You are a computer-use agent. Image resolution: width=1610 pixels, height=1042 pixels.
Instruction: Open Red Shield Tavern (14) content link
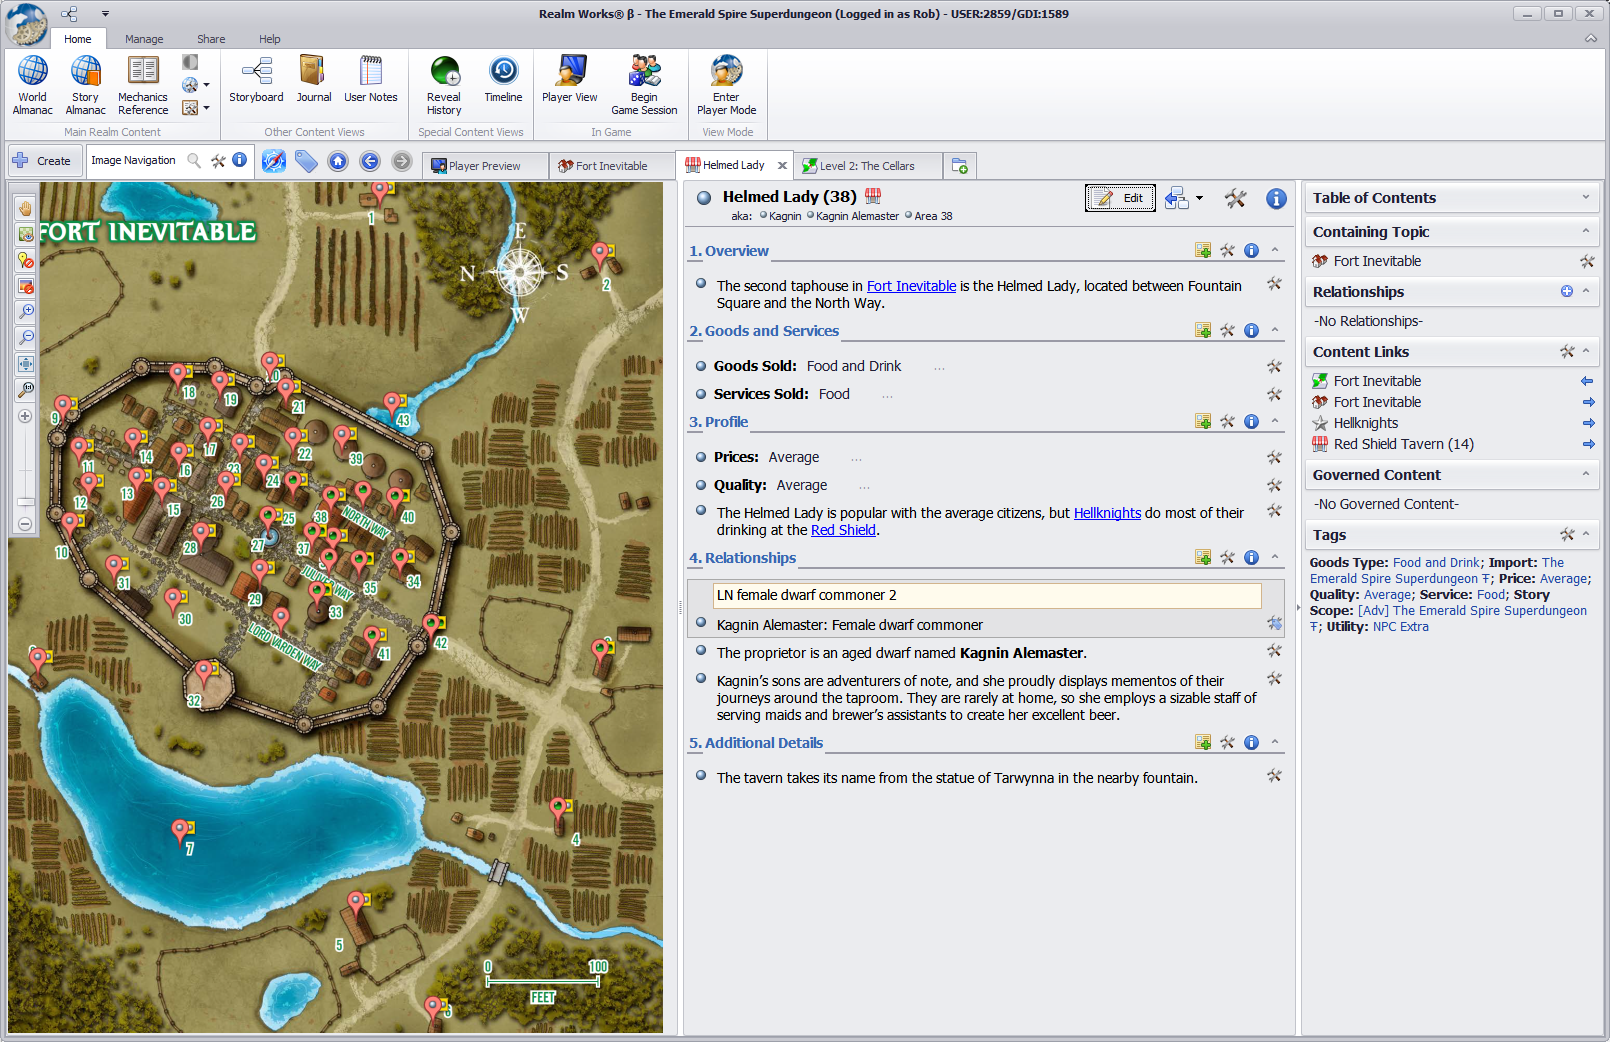(x=1403, y=444)
